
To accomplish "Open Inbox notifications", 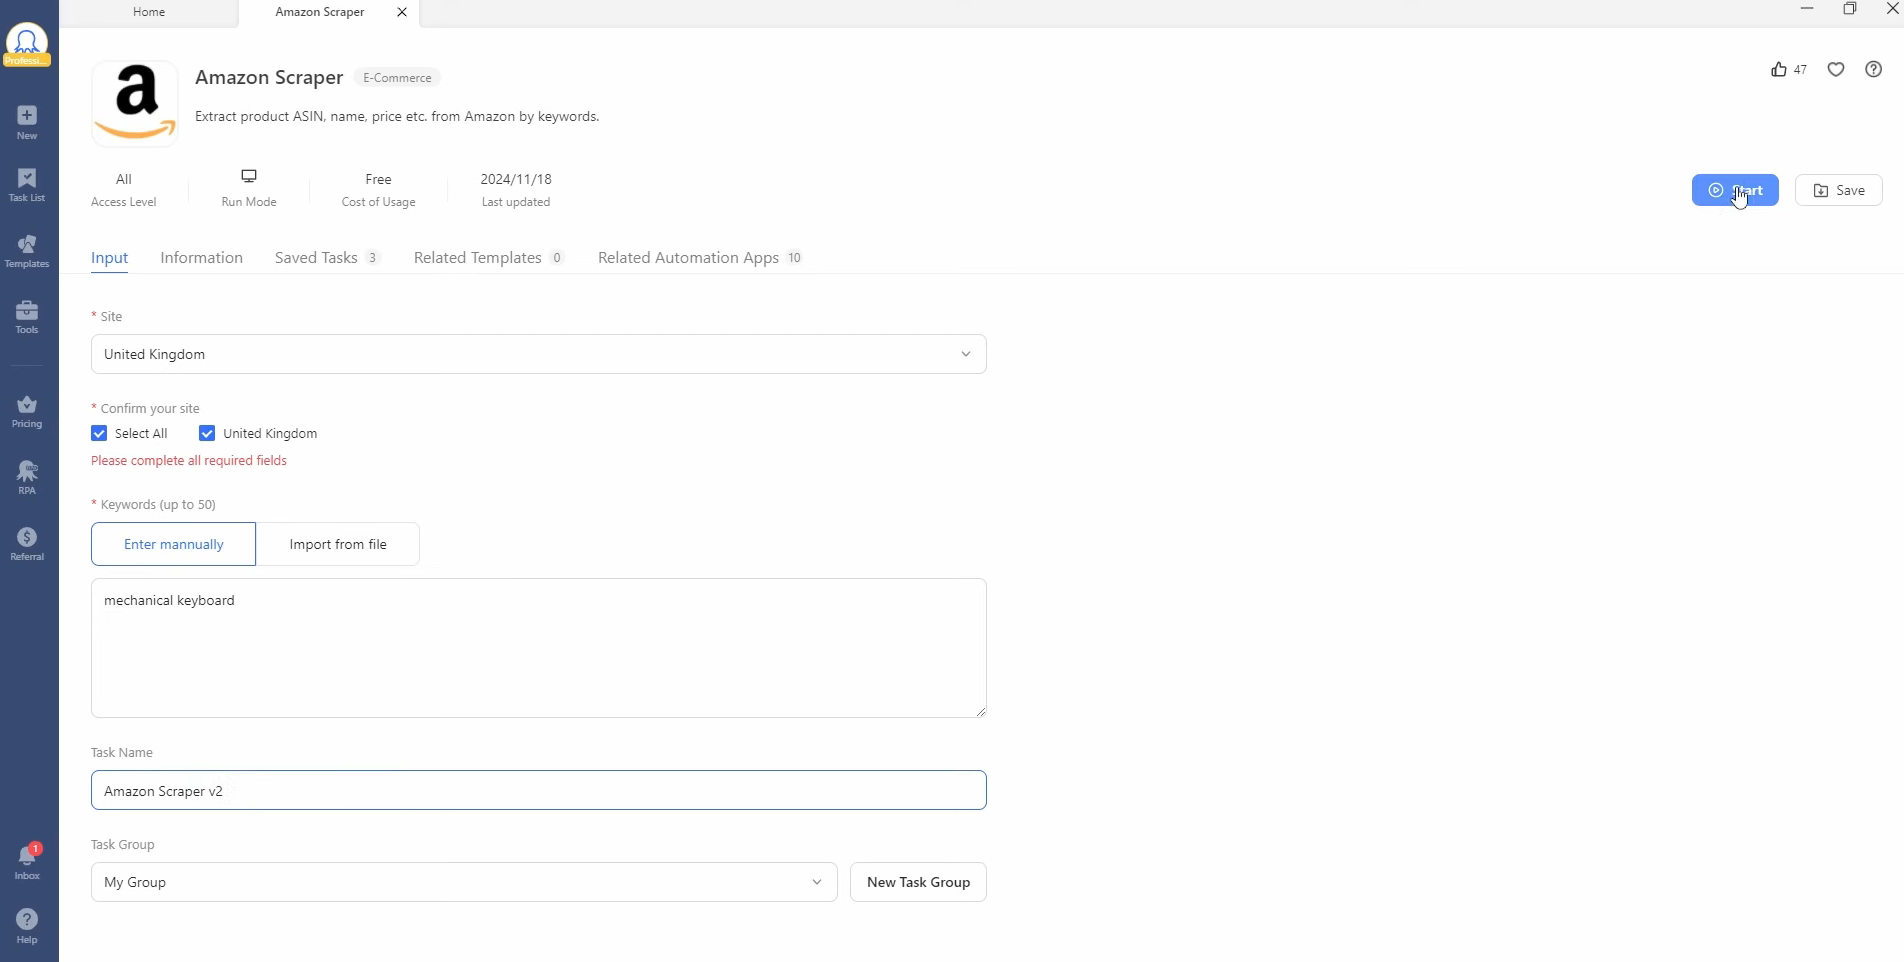I will 27,862.
